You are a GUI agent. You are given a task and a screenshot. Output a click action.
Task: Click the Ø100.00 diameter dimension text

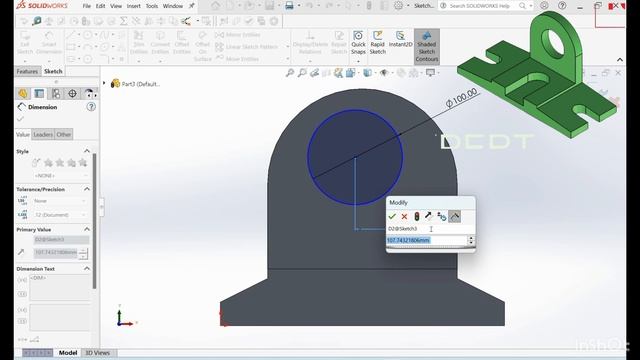coord(462,98)
